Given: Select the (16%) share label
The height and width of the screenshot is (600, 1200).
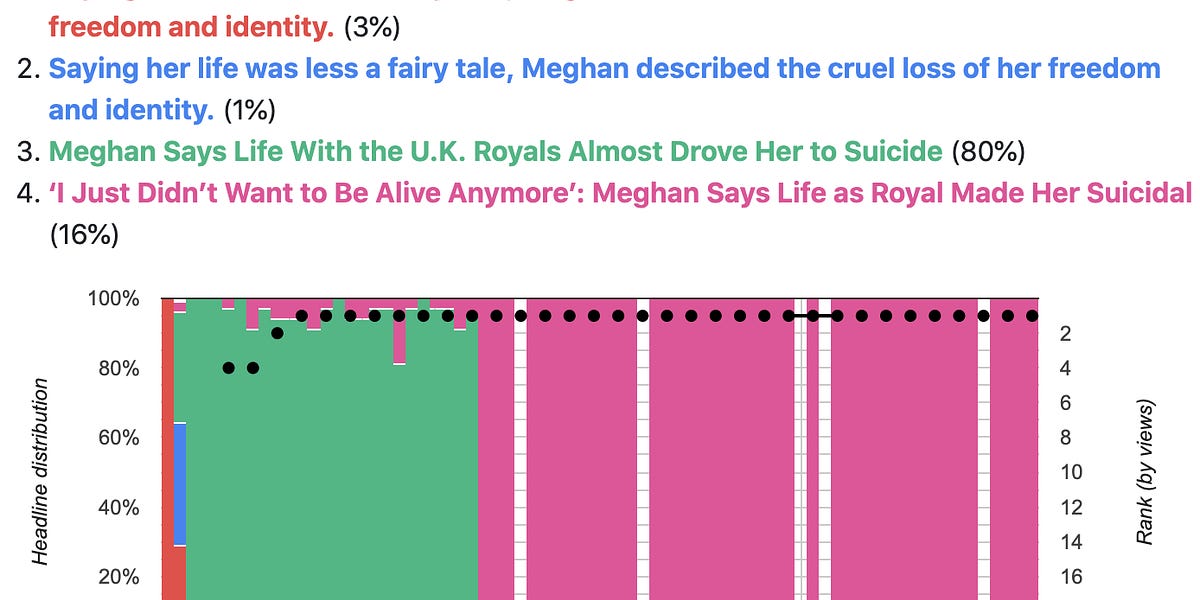Looking at the screenshot, I should [x=84, y=234].
